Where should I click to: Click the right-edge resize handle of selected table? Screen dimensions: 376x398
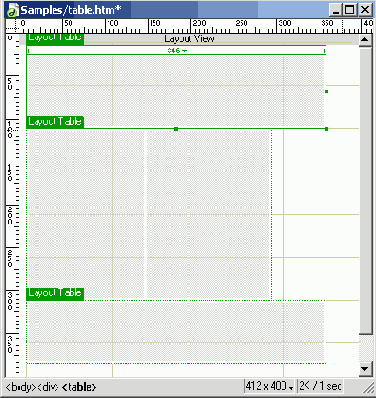[x=326, y=91]
